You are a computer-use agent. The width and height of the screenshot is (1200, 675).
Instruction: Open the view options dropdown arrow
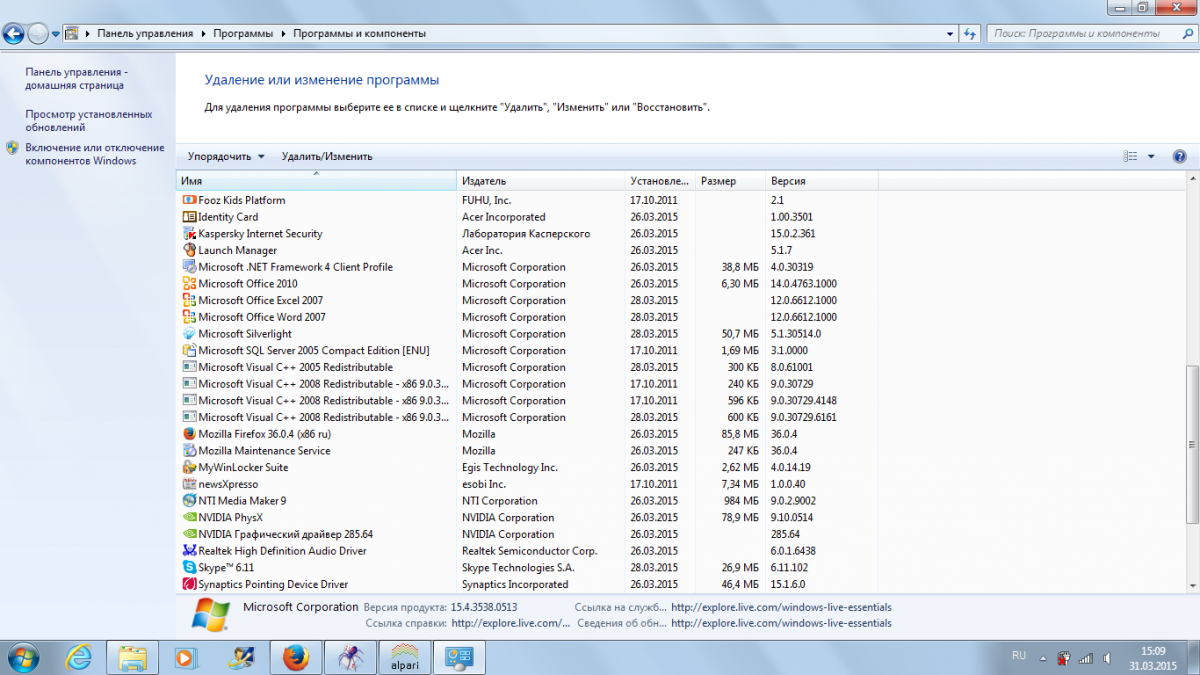point(1151,156)
